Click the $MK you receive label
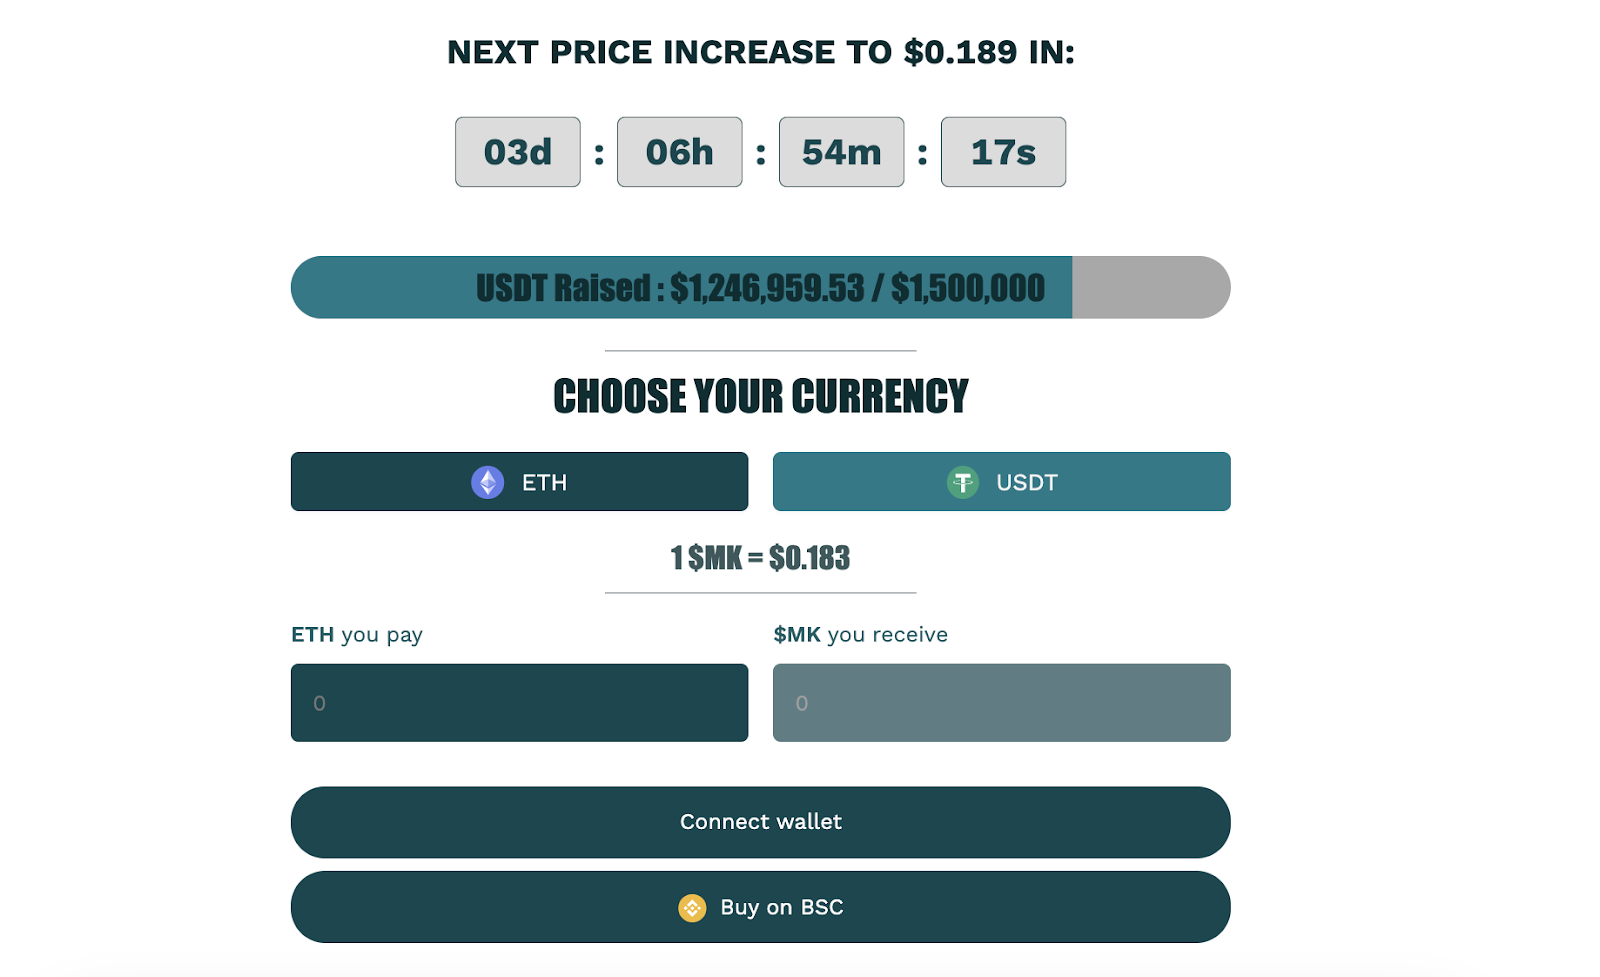This screenshot has height=977, width=1600. coord(860,635)
